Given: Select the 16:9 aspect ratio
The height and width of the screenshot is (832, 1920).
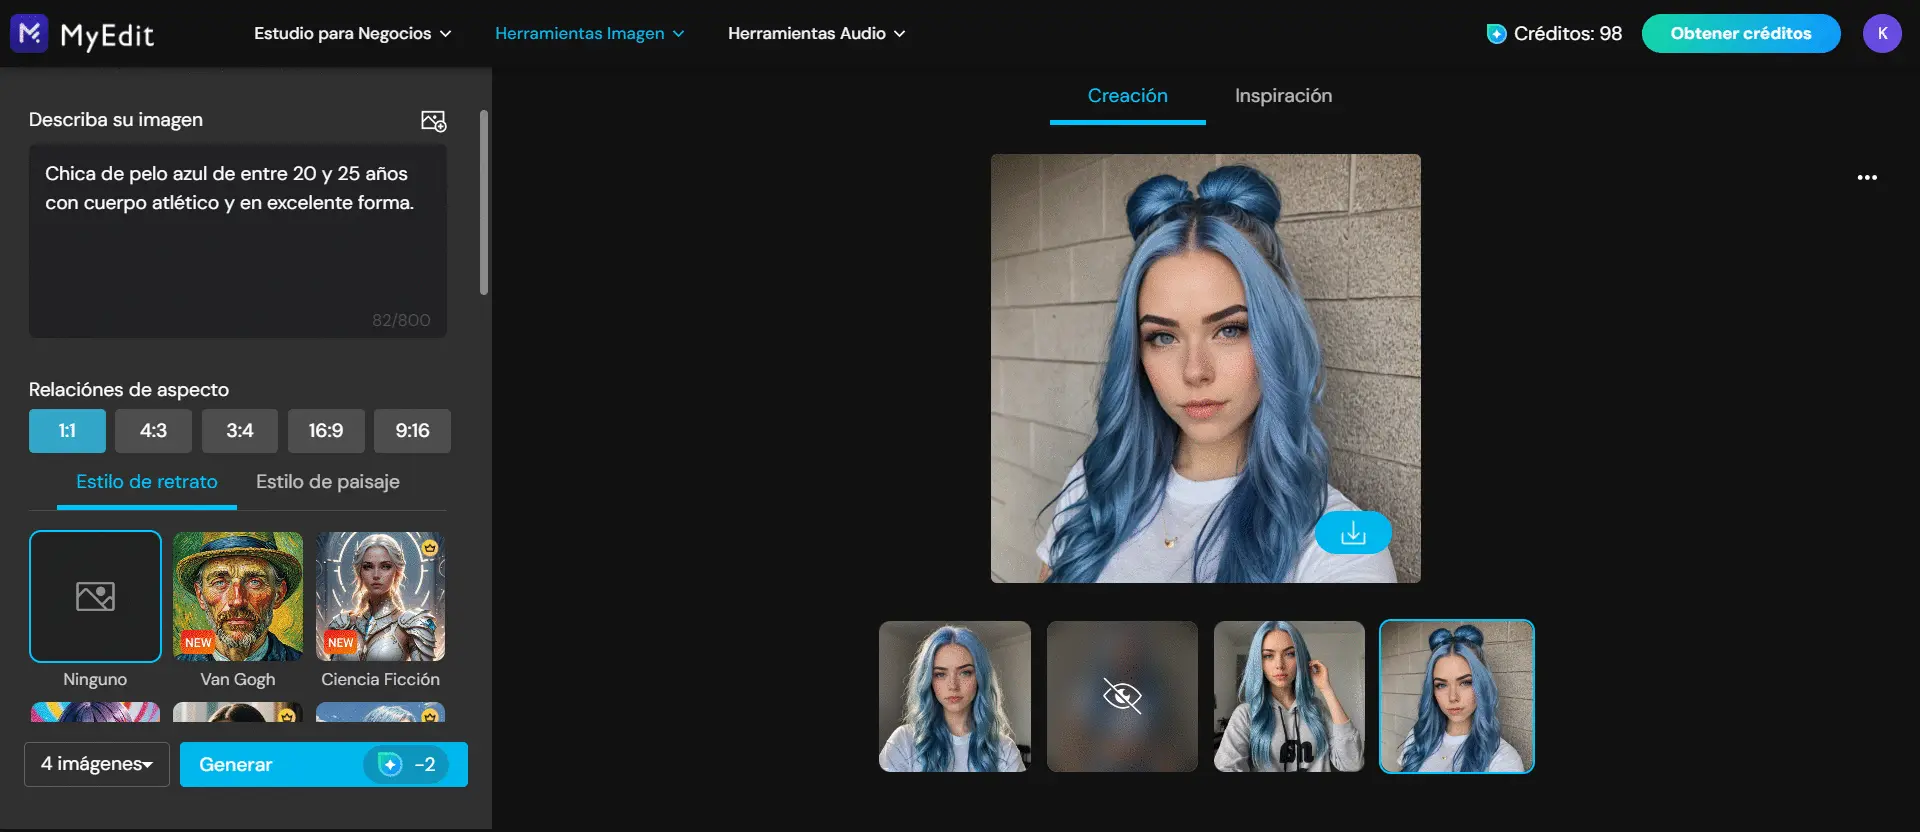Looking at the screenshot, I should [x=326, y=431].
